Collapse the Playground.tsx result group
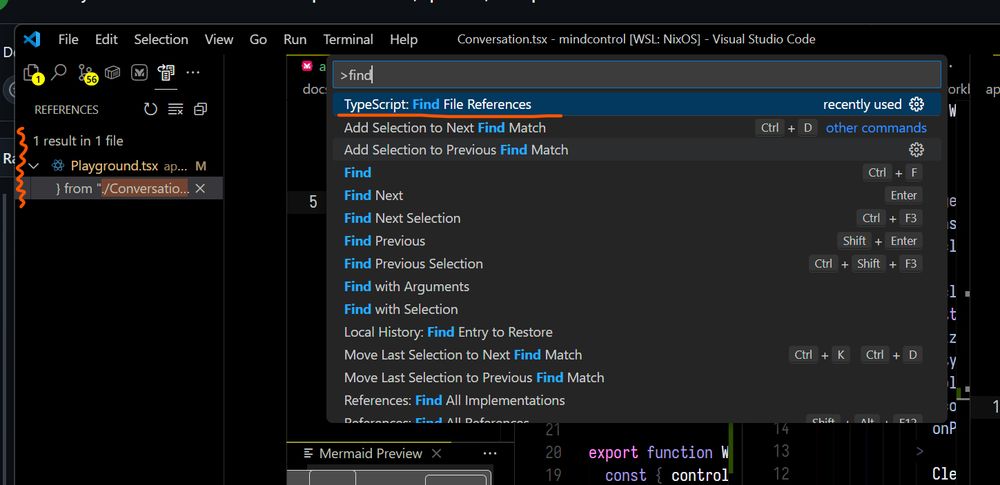The height and width of the screenshot is (485, 1000). point(34,166)
